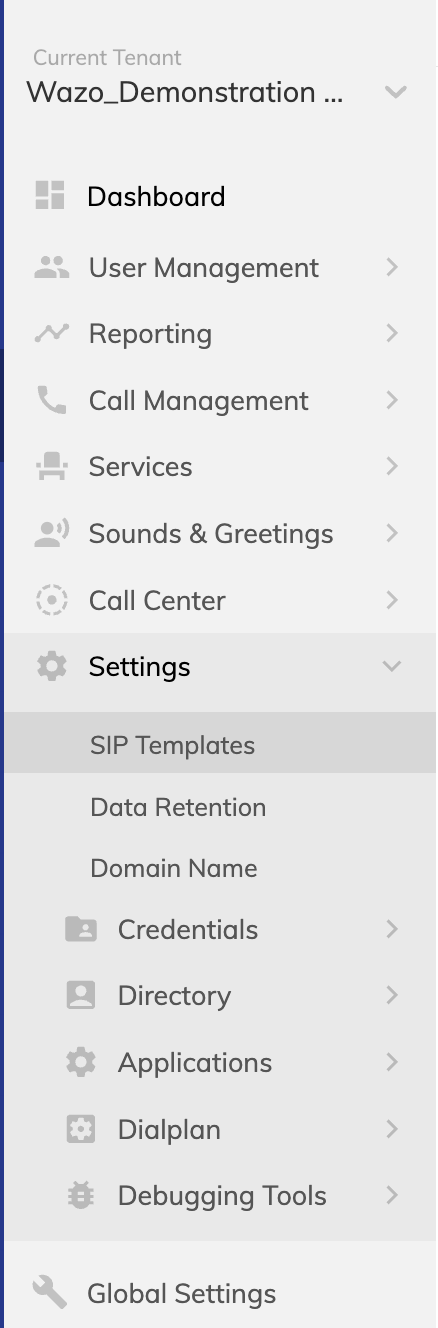The width and height of the screenshot is (438, 1328).
Task: Select the Wazo_Demonstration tenant name
Action: tap(185, 92)
